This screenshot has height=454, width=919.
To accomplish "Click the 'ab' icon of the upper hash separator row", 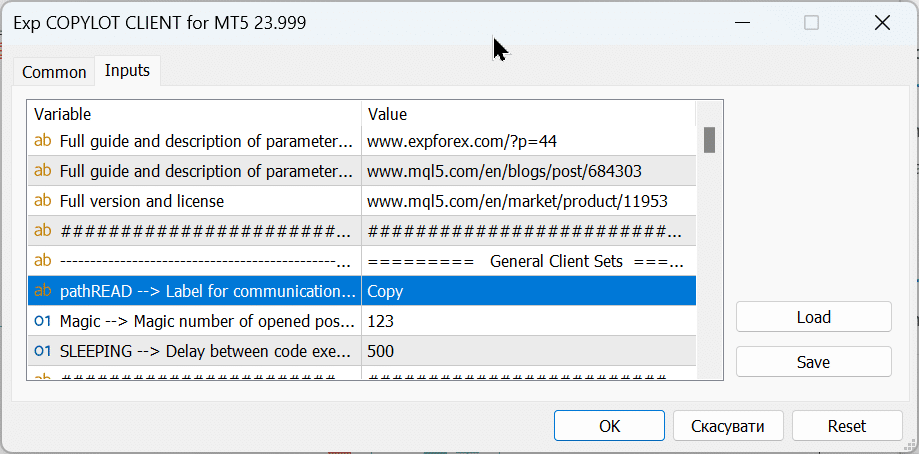I will 43,231.
